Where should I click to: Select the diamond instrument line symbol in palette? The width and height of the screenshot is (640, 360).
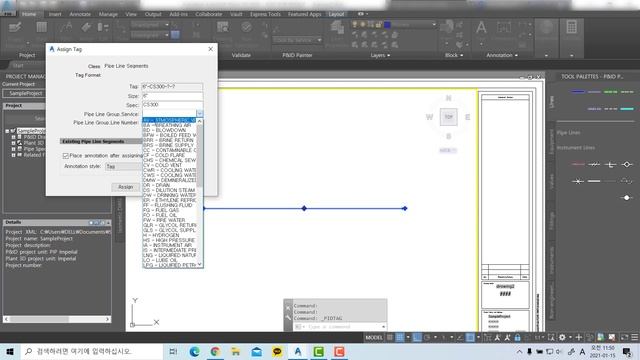coord(627,164)
